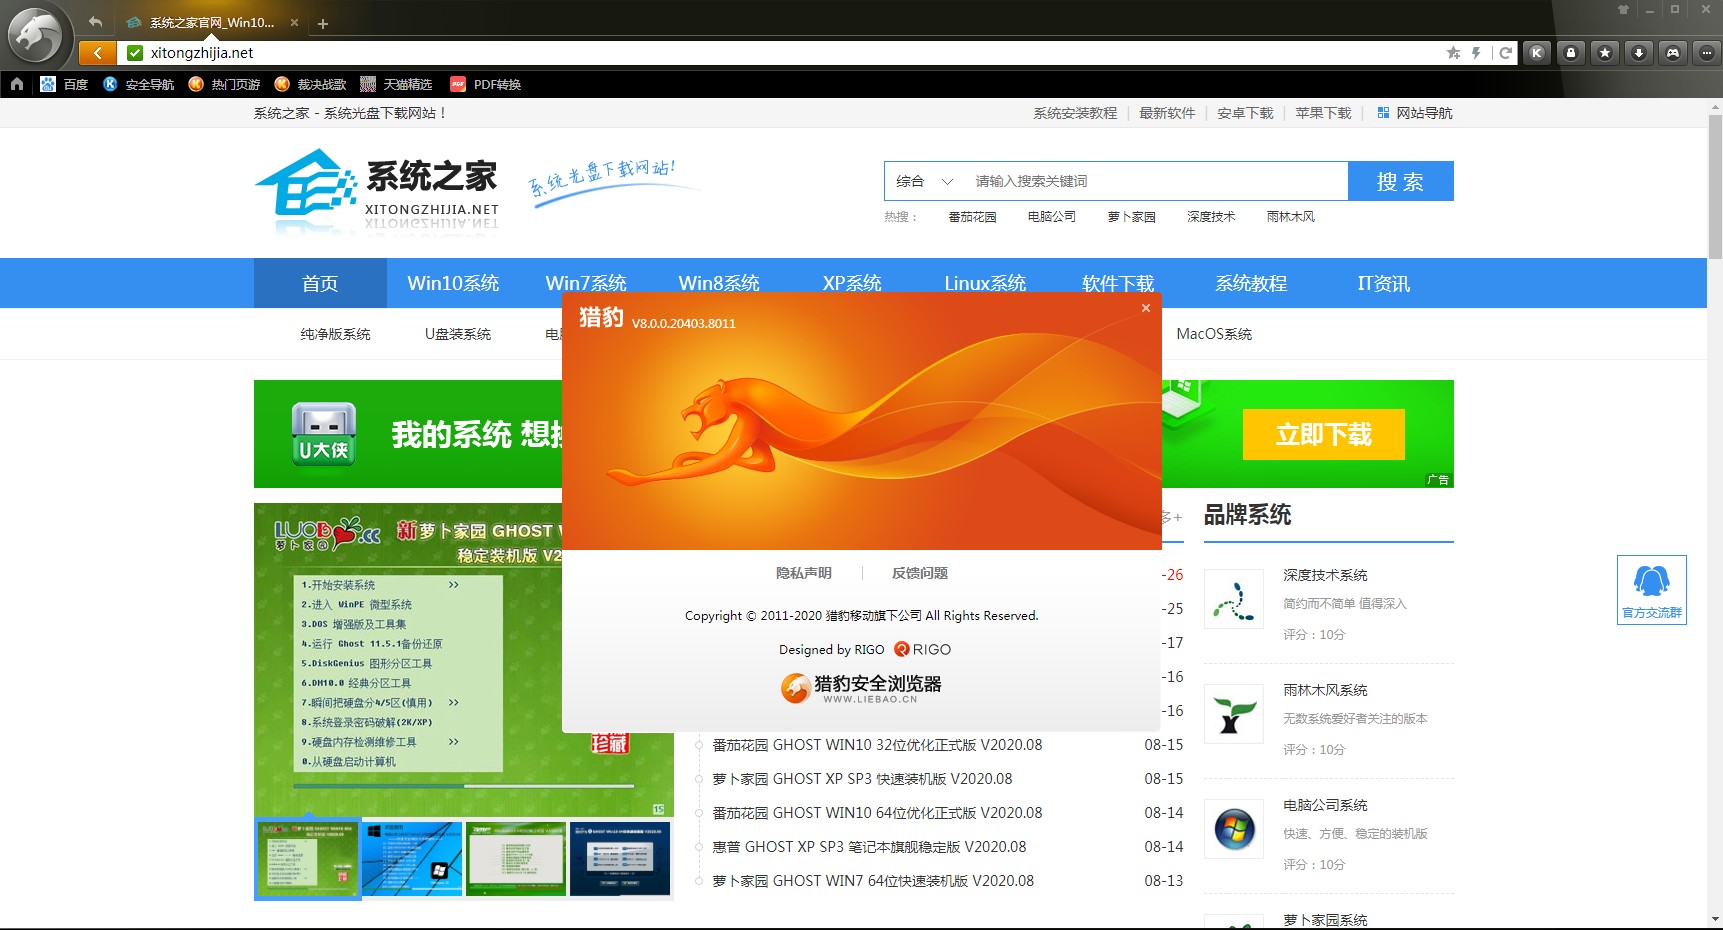Image resolution: width=1723 pixels, height=930 pixels.
Task: Open U盘装系统 sub-navigation item
Action: coord(458,334)
